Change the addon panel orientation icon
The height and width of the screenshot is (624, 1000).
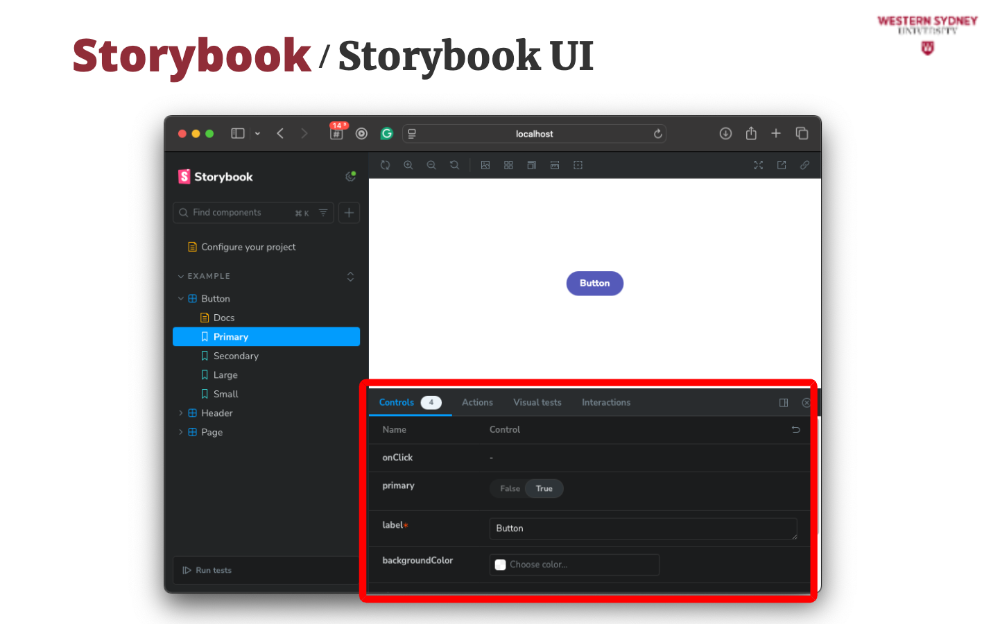(x=784, y=403)
